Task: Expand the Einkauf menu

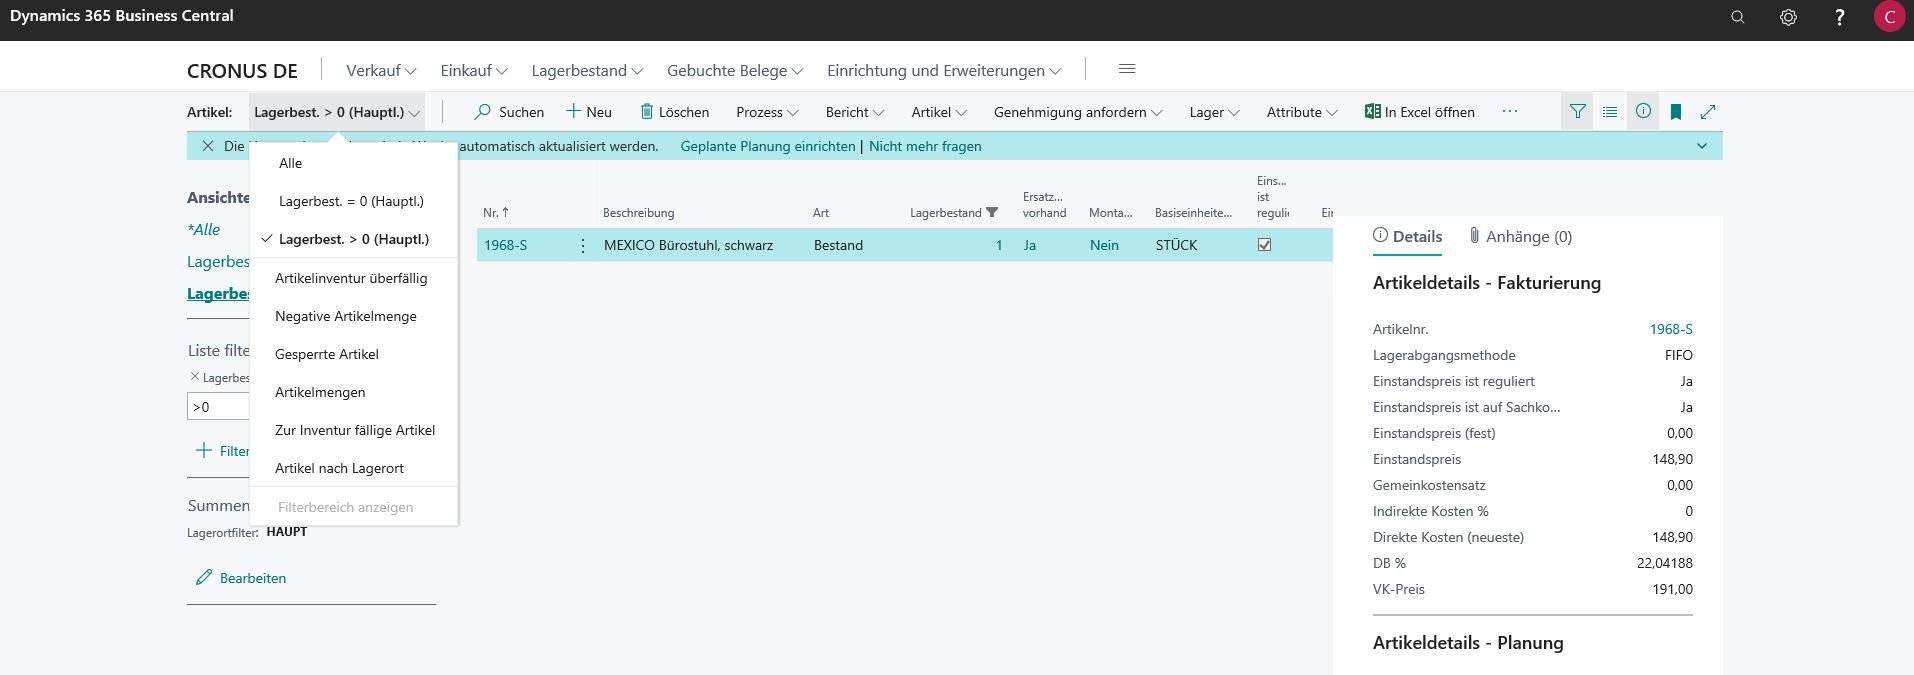Action: 474,70
